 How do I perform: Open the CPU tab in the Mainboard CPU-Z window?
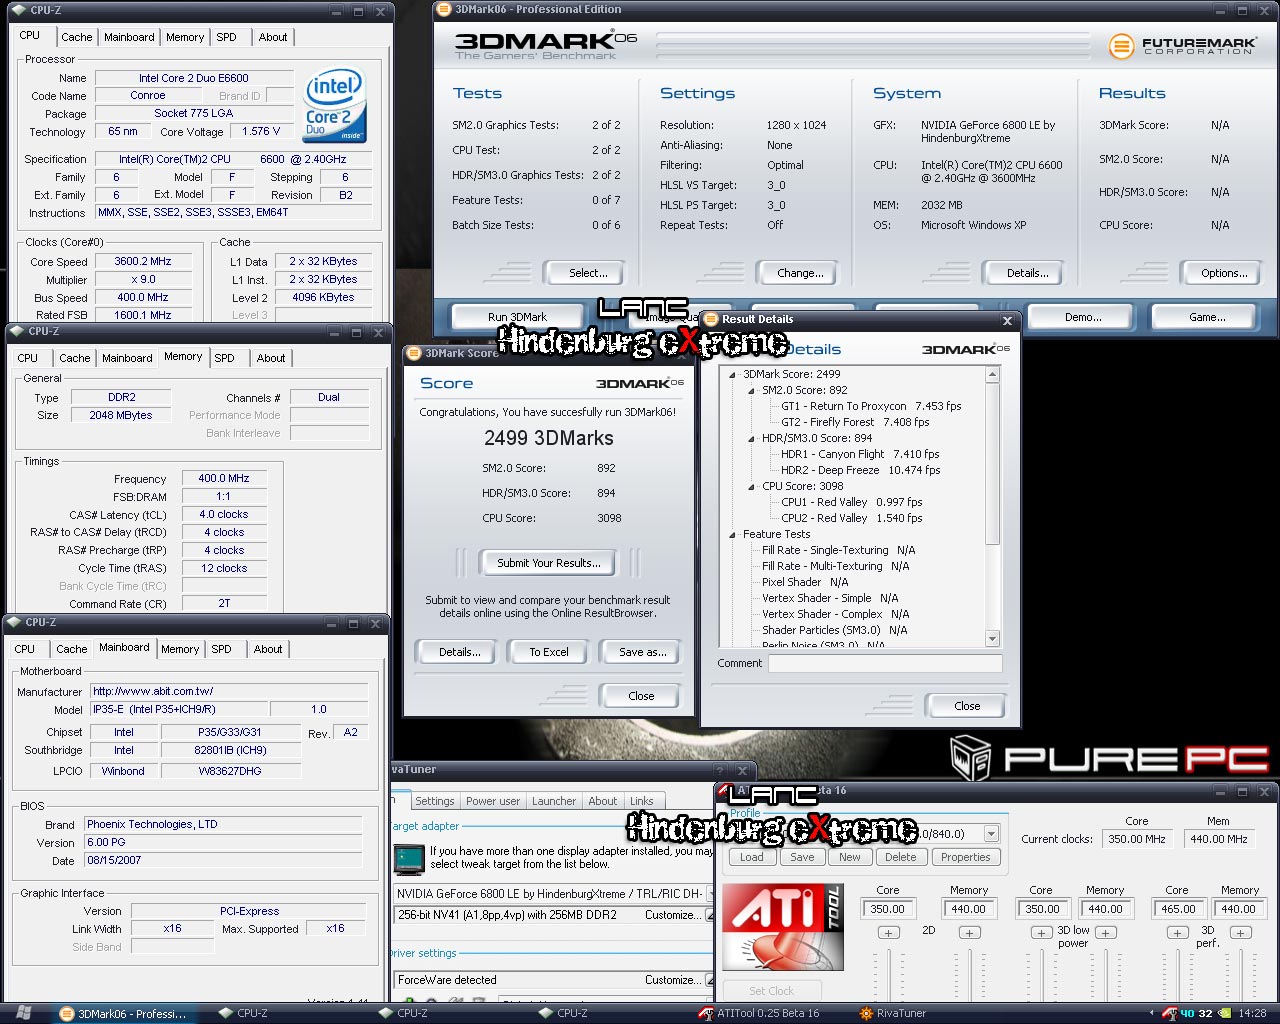pyautogui.click(x=25, y=649)
